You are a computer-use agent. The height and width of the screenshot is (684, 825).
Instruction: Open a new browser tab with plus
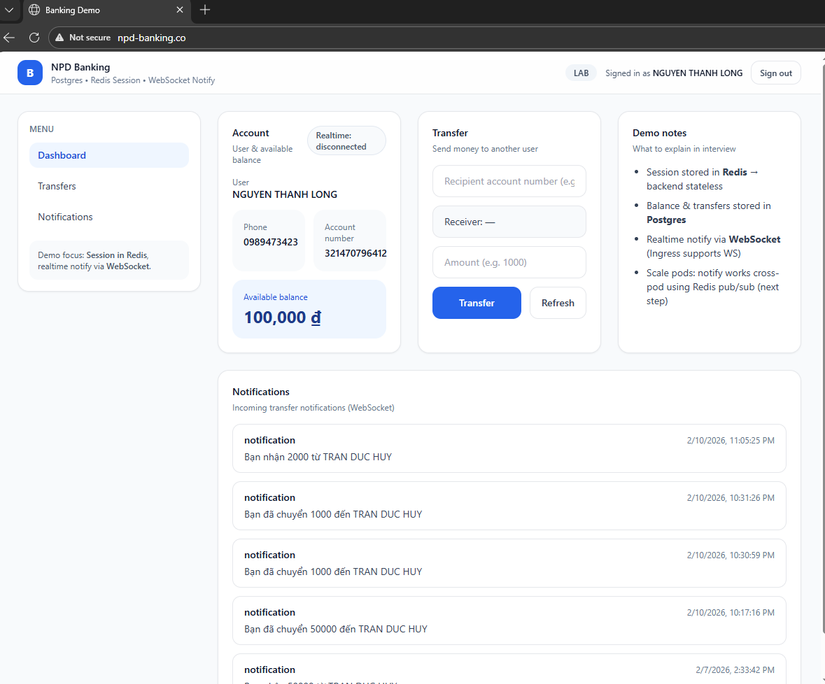(x=205, y=9)
